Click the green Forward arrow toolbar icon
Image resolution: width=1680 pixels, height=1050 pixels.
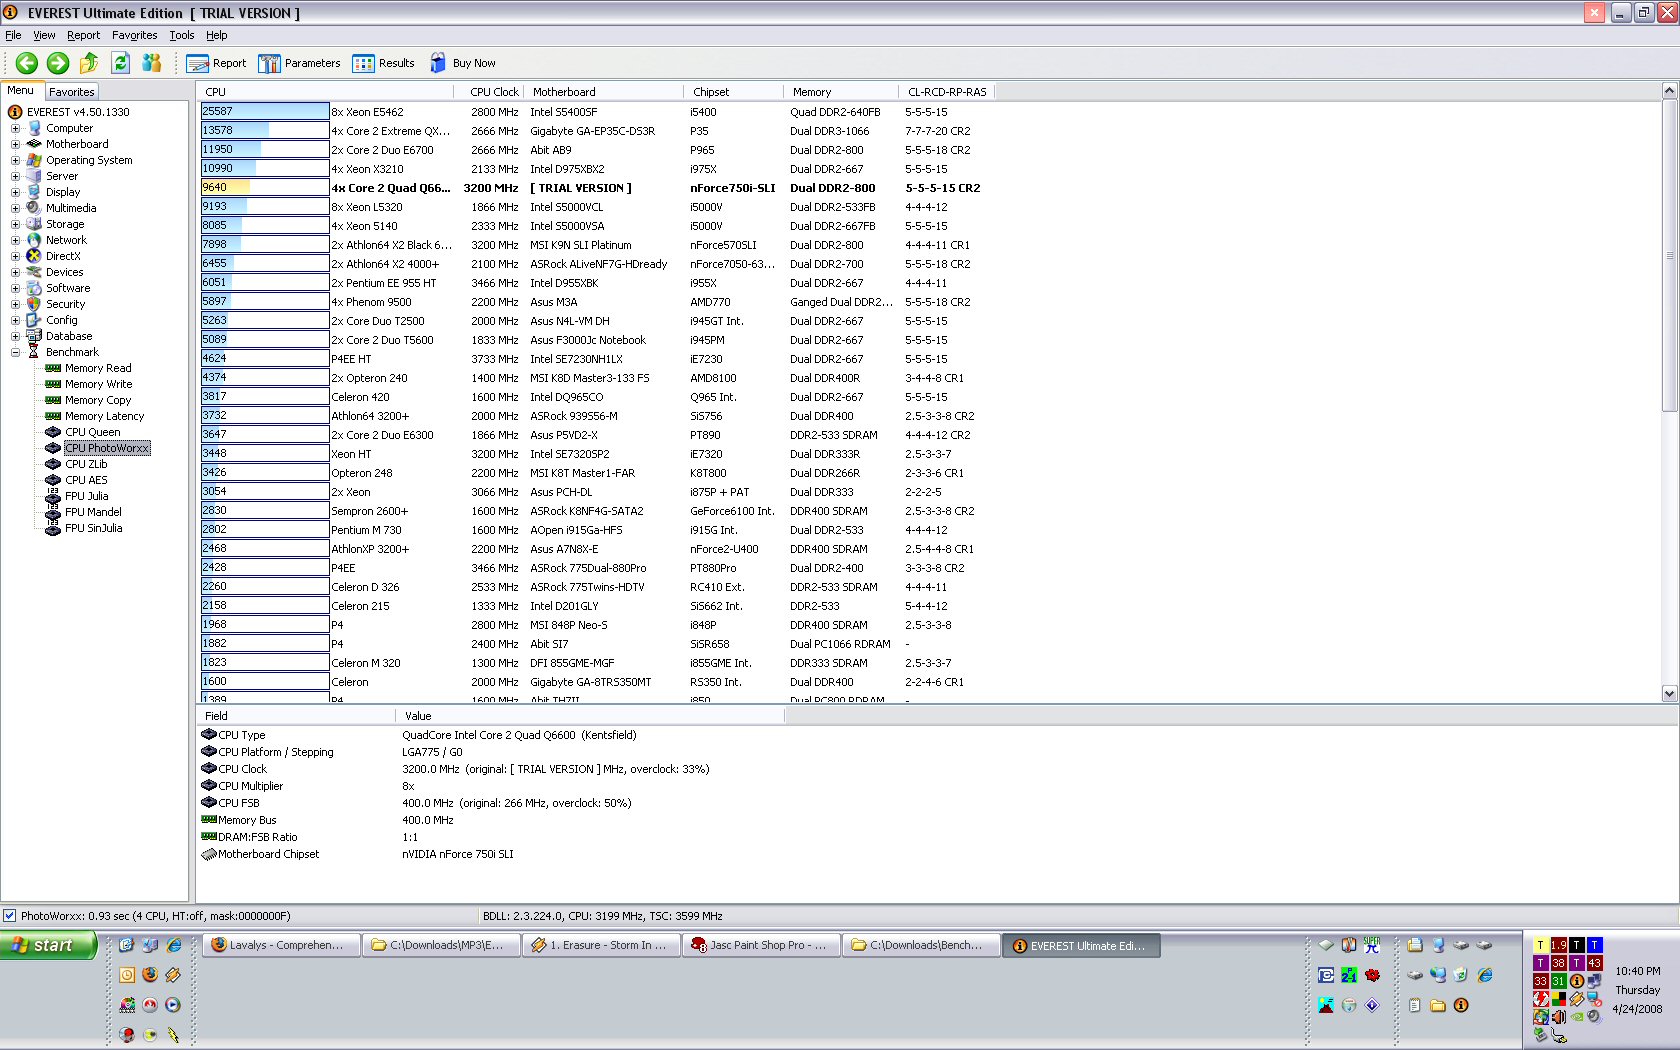coord(58,63)
